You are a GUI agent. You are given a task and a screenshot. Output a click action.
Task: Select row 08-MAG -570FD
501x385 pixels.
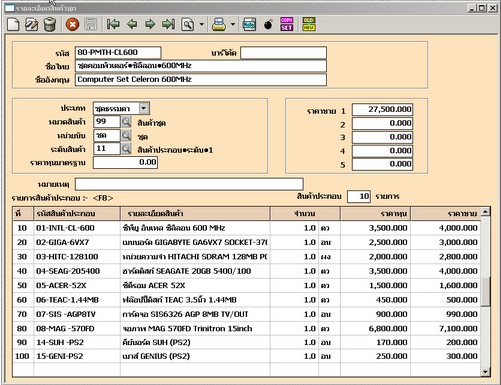[247, 329]
